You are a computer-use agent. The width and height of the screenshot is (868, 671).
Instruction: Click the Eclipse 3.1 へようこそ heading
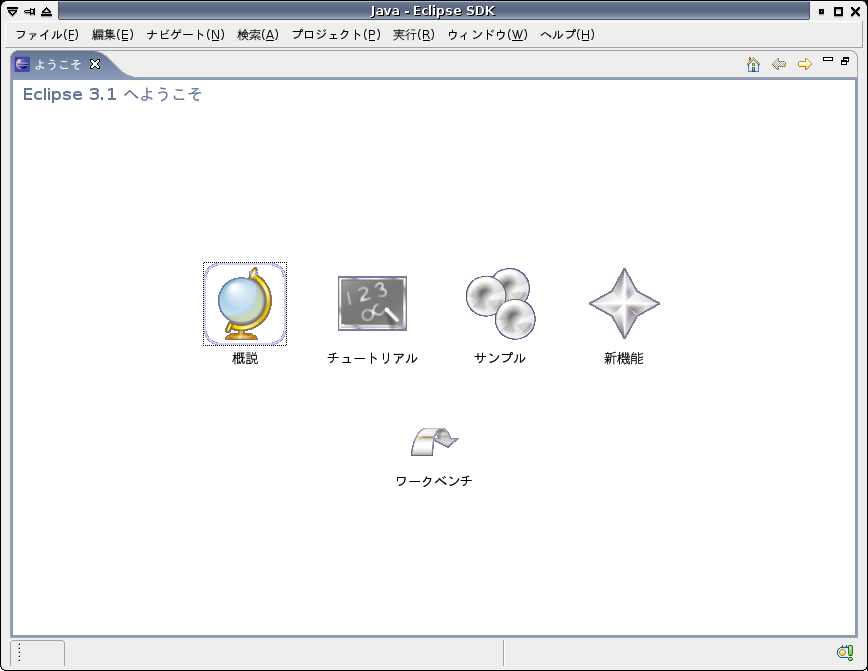[x=112, y=95]
